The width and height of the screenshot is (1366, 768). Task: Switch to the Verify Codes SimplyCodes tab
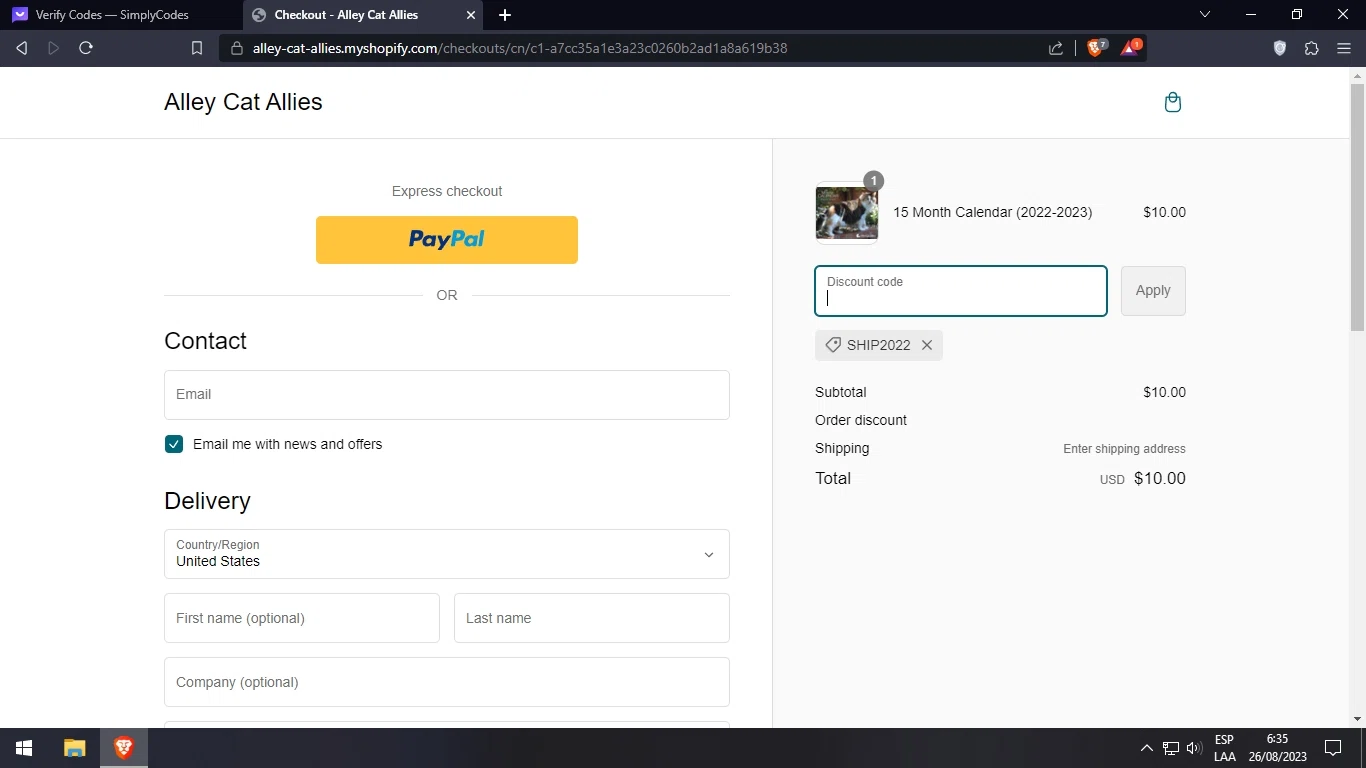point(120,15)
